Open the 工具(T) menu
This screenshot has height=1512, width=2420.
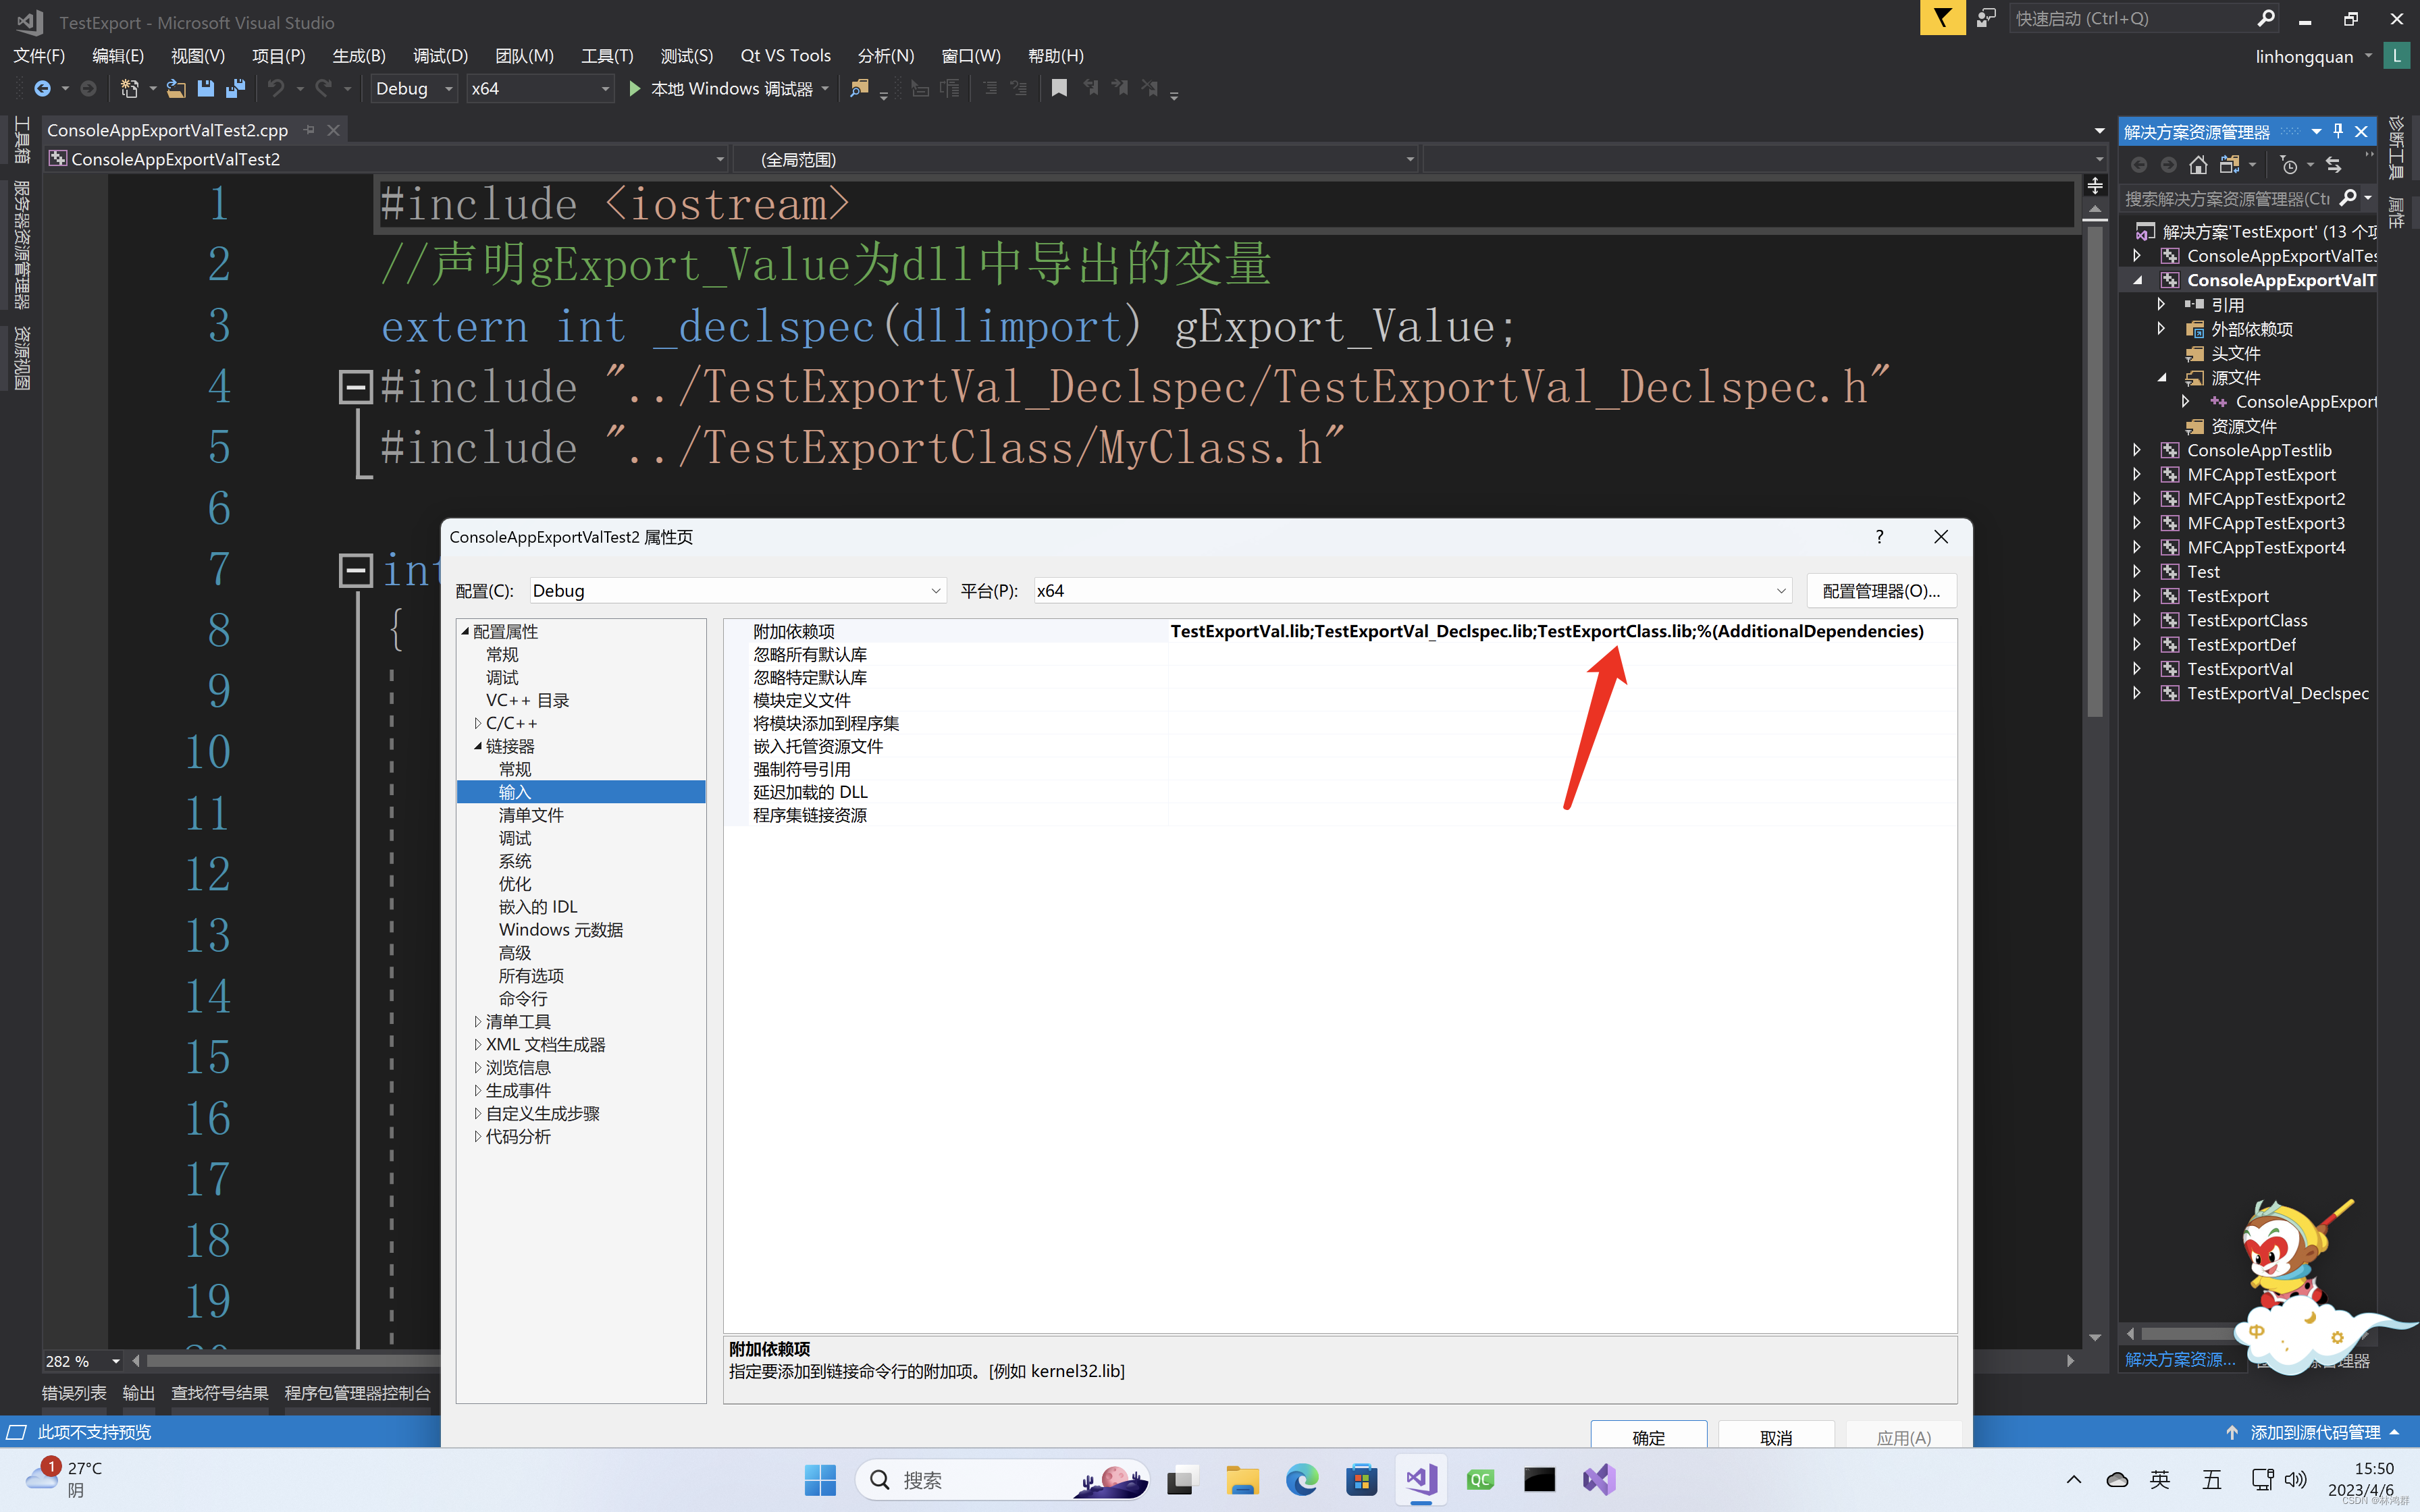[607, 56]
